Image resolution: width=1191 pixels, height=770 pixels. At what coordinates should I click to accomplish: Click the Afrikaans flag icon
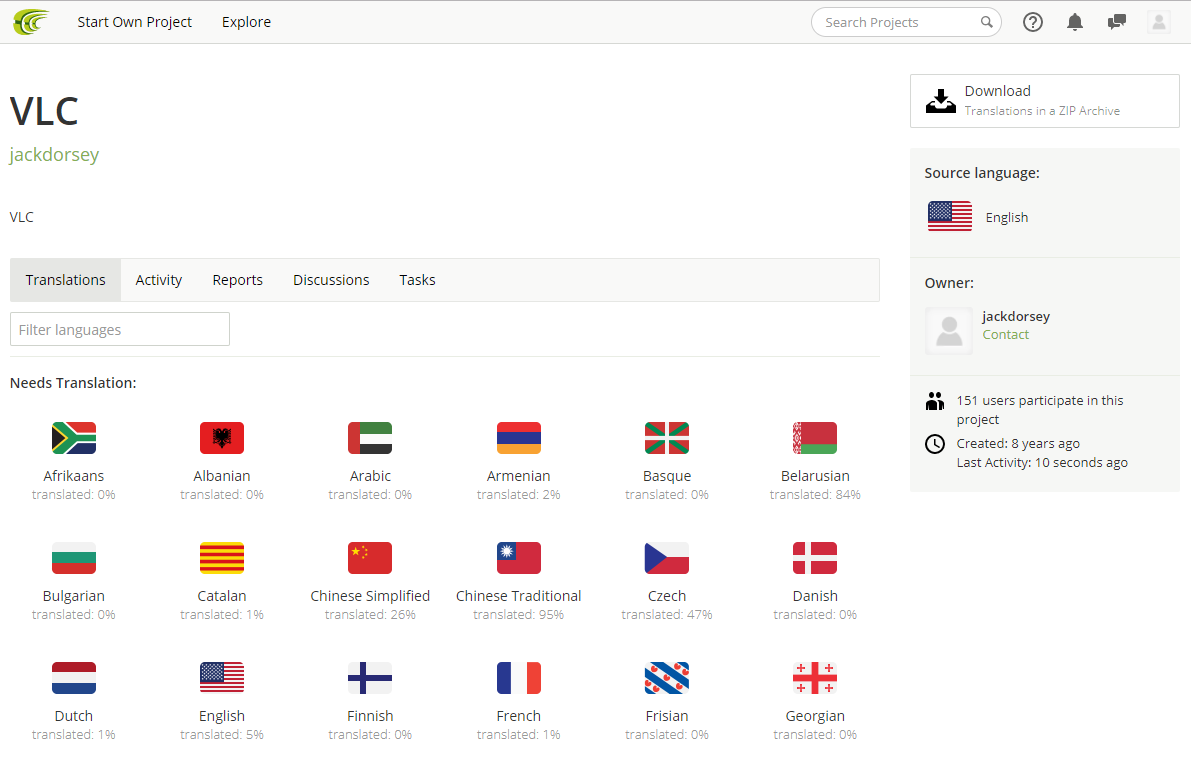coord(74,438)
